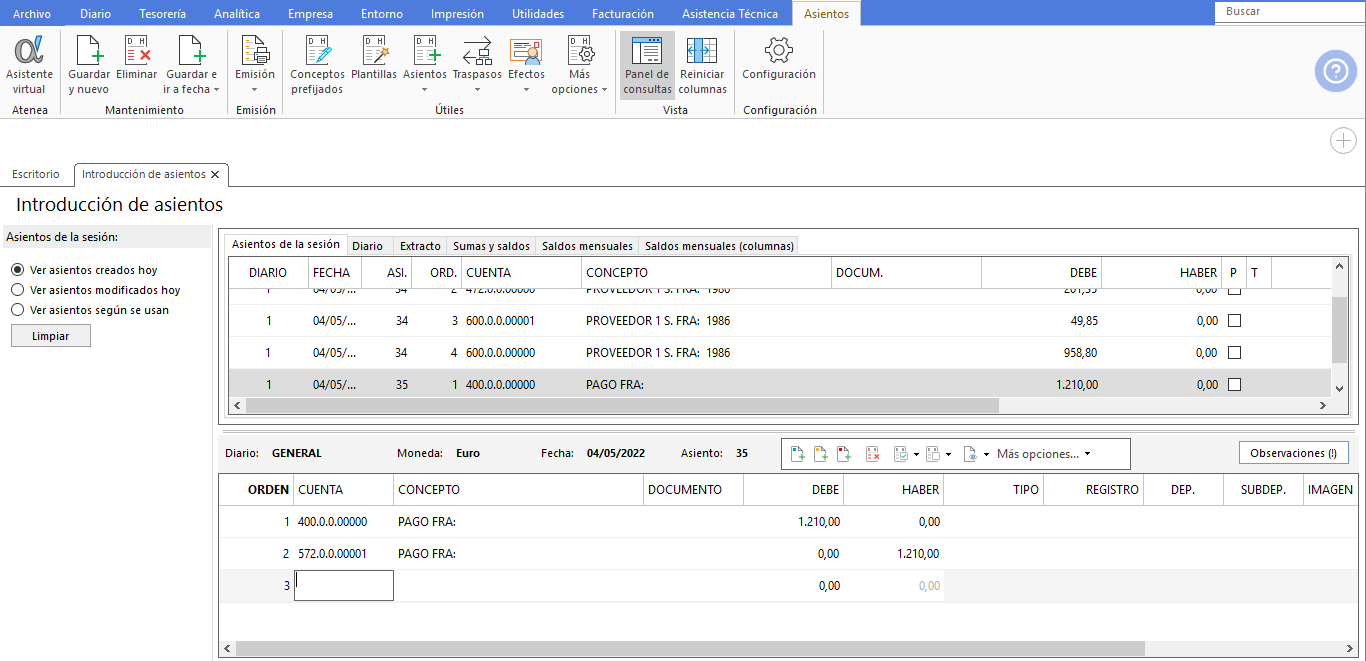
Task: Click the FECHA column header
Action: 333,272
